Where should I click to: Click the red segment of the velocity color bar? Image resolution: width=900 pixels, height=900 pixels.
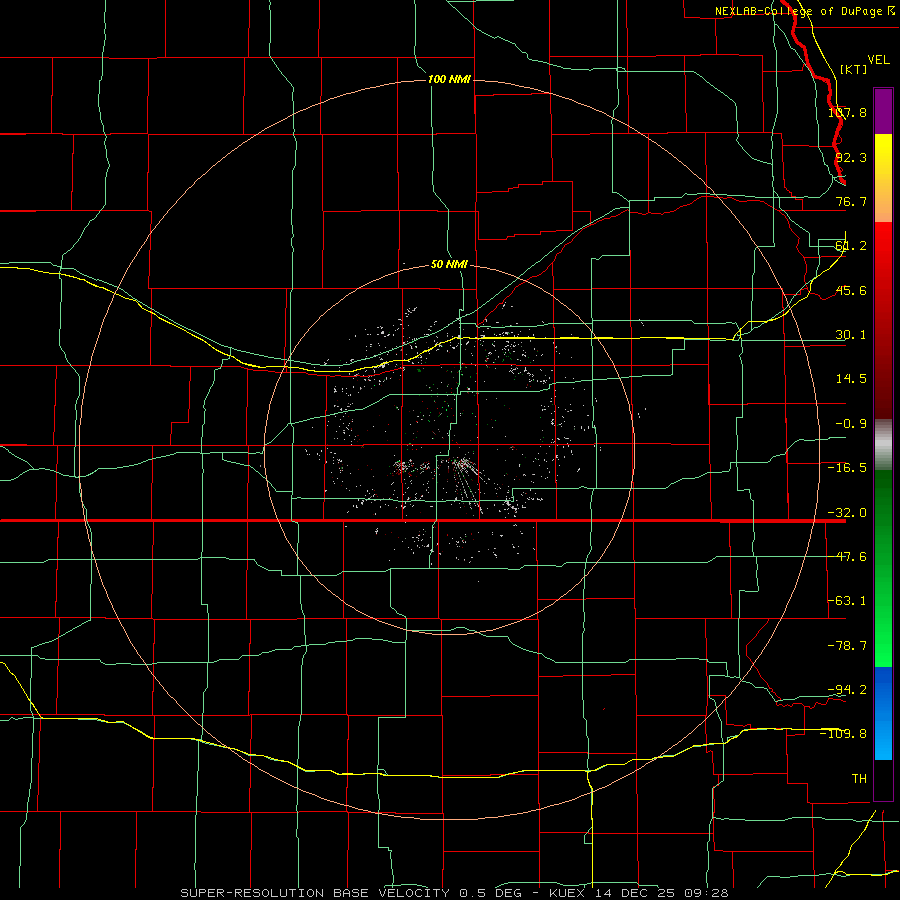pos(883,320)
